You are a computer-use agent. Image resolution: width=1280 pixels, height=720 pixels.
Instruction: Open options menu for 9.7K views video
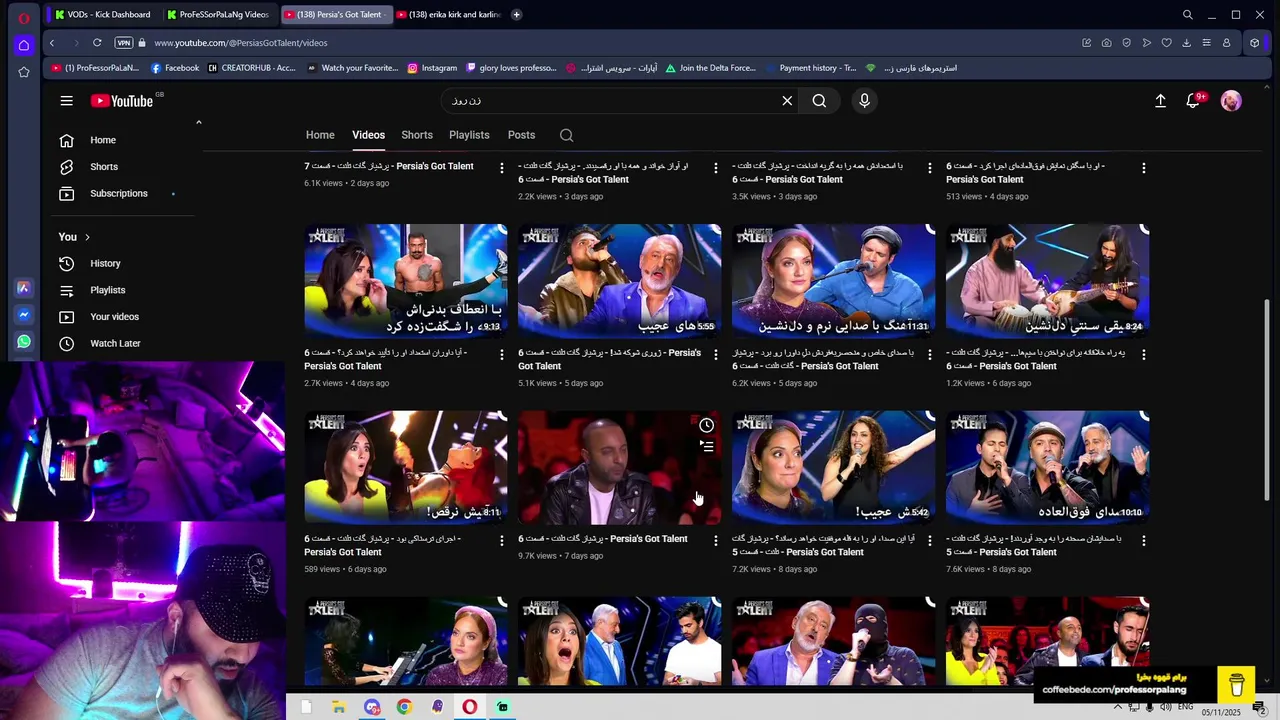tap(716, 540)
